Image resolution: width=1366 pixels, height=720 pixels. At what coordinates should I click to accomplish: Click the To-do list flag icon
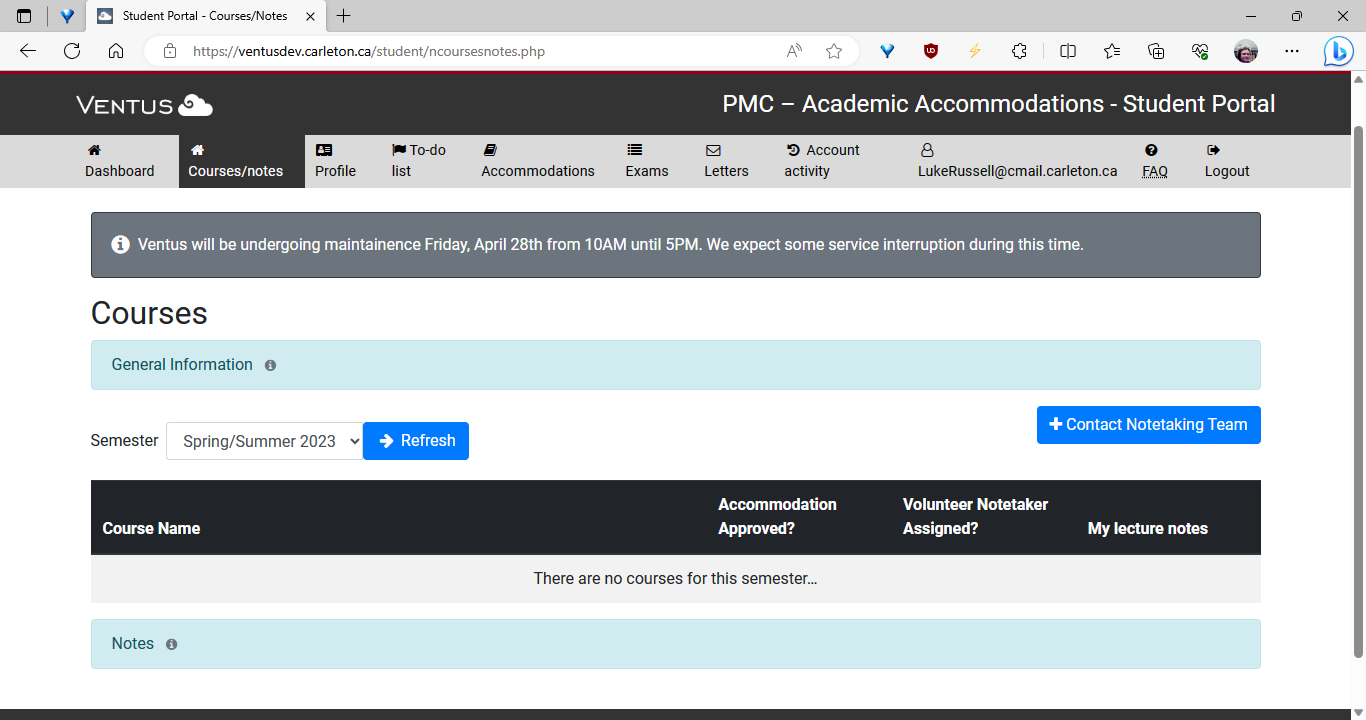coord(396,148)
